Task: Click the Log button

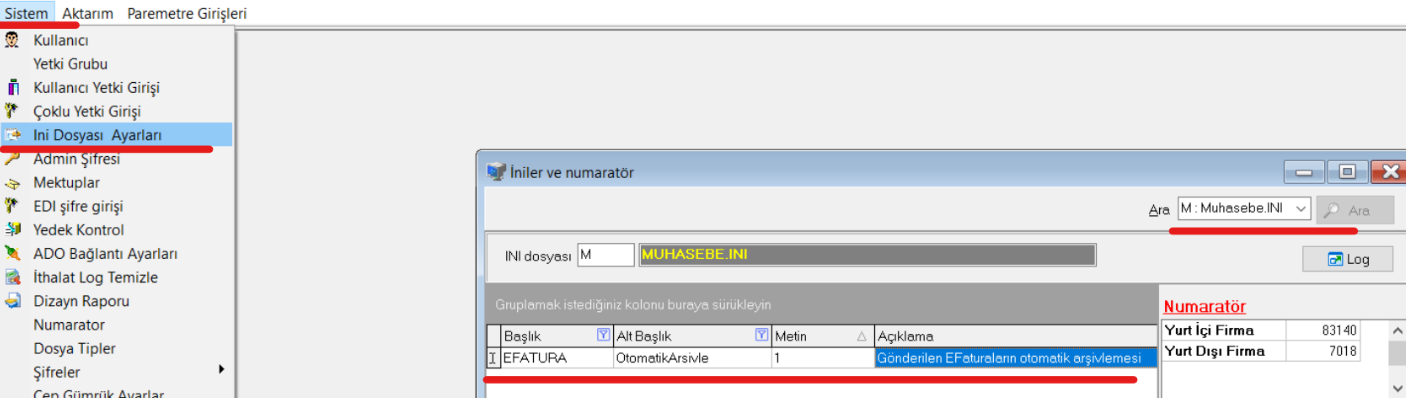Action: pos(1348,259)
